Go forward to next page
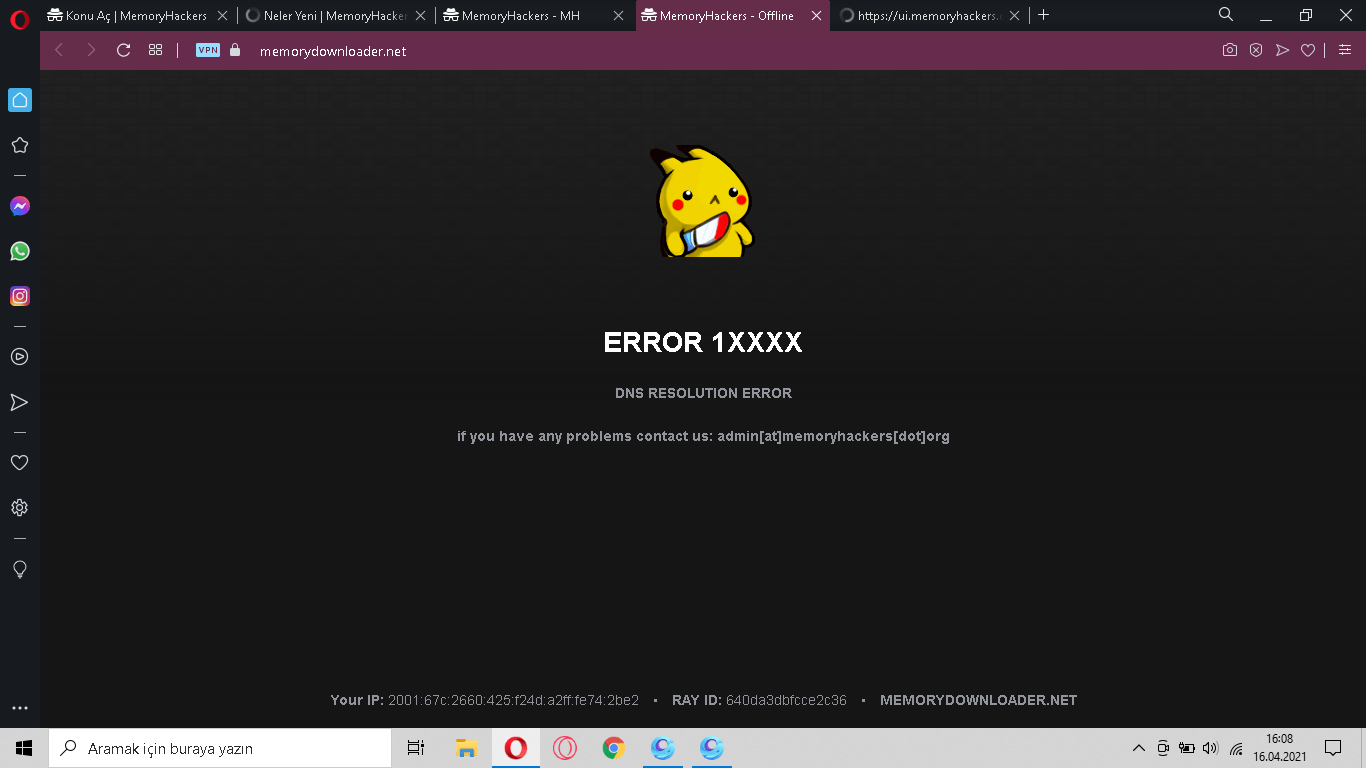Viewport: 1366px width, 768px height. click(91, 50)
